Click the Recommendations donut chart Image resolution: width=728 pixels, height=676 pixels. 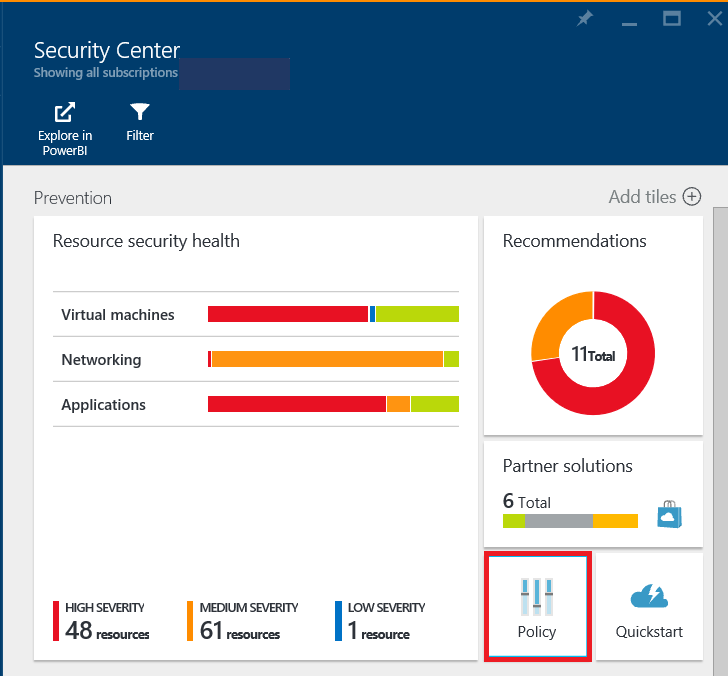(x=593, y=353)
